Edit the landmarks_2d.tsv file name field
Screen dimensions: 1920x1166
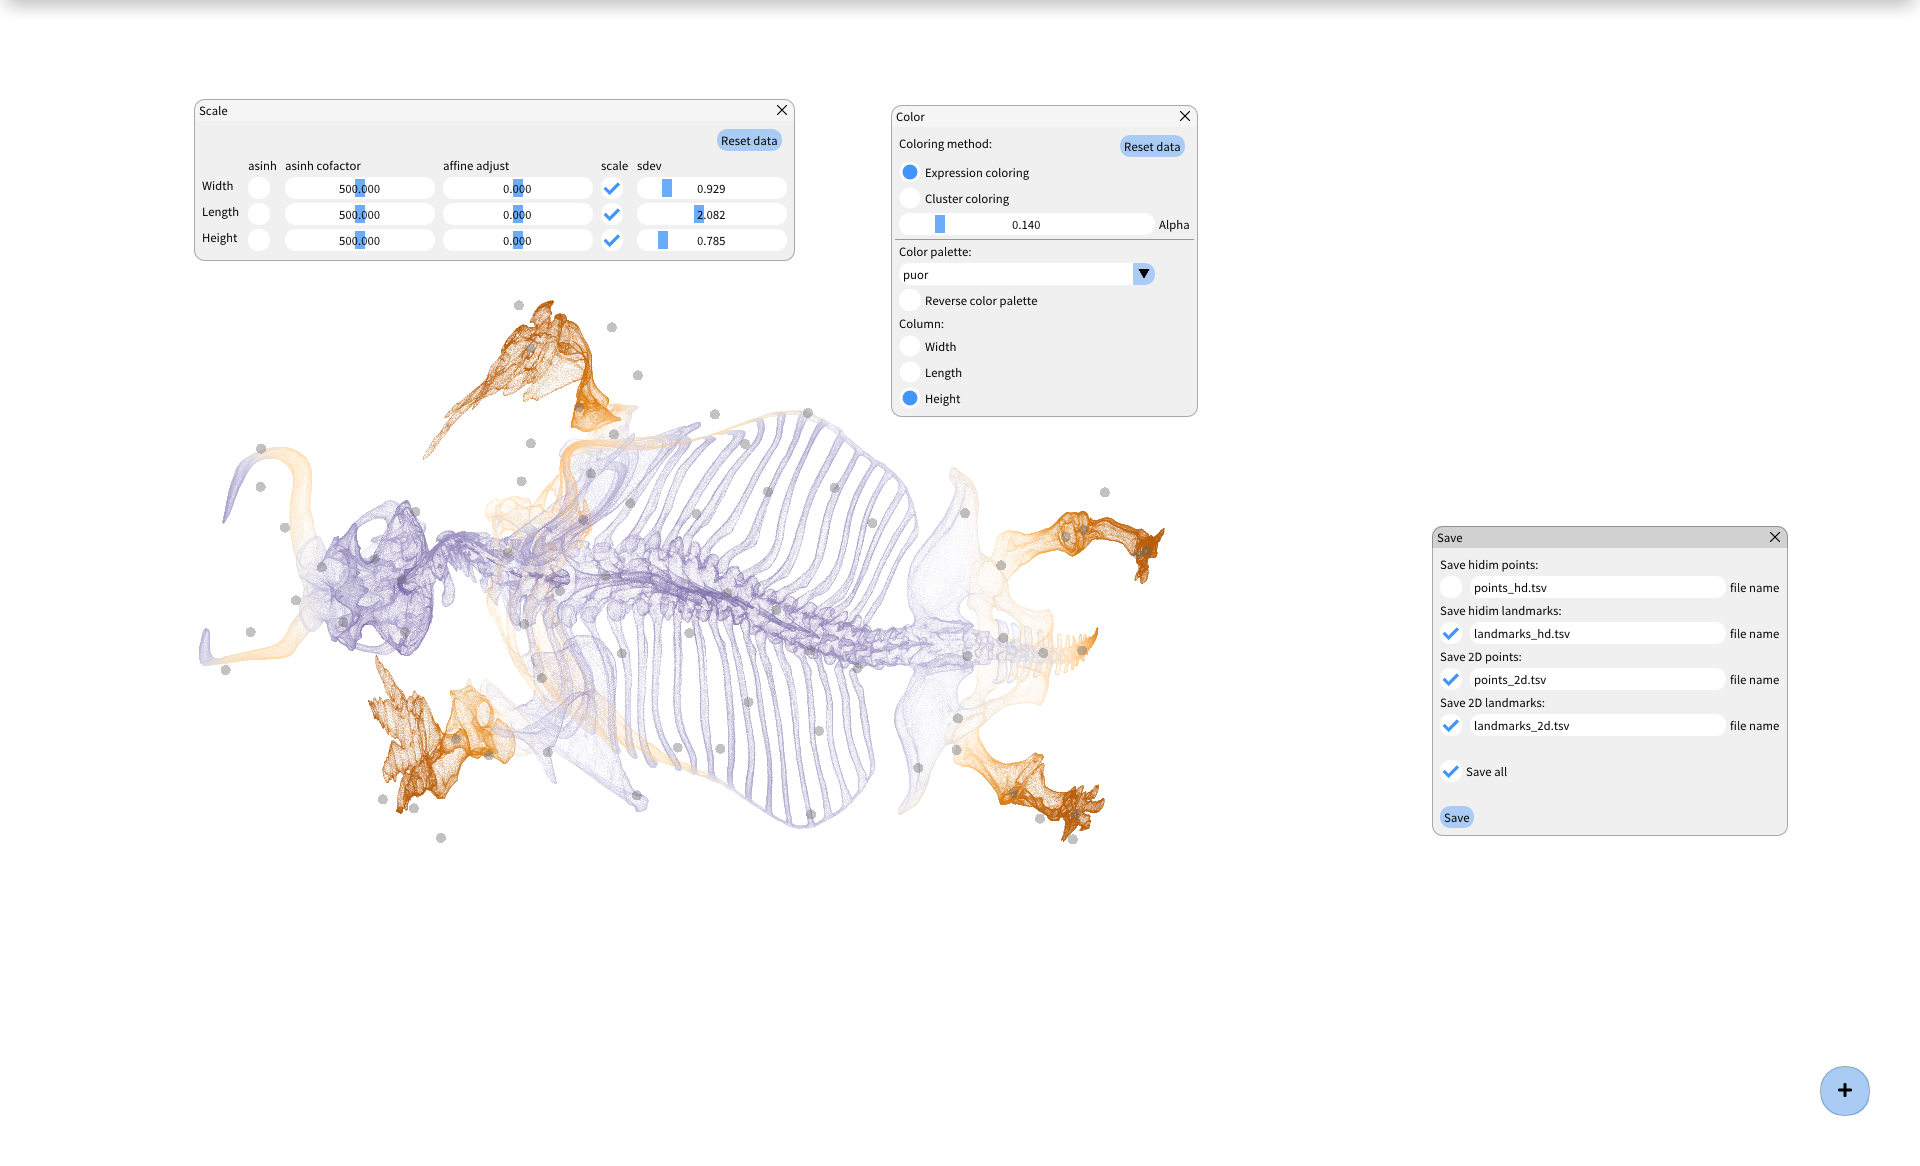(1596, 726)
